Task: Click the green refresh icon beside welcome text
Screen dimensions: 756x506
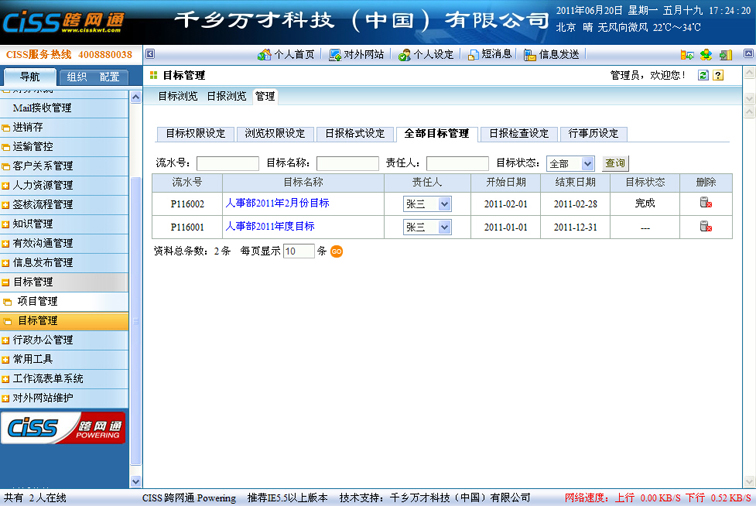Action: point(704,75)
